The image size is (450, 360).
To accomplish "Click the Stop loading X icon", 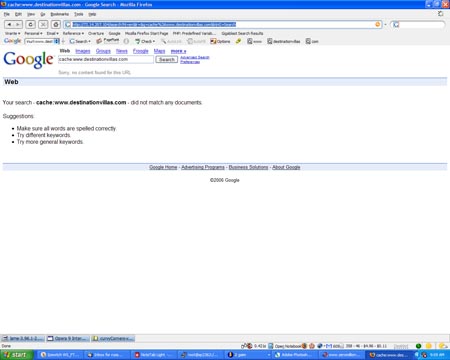I will [43, 24].
